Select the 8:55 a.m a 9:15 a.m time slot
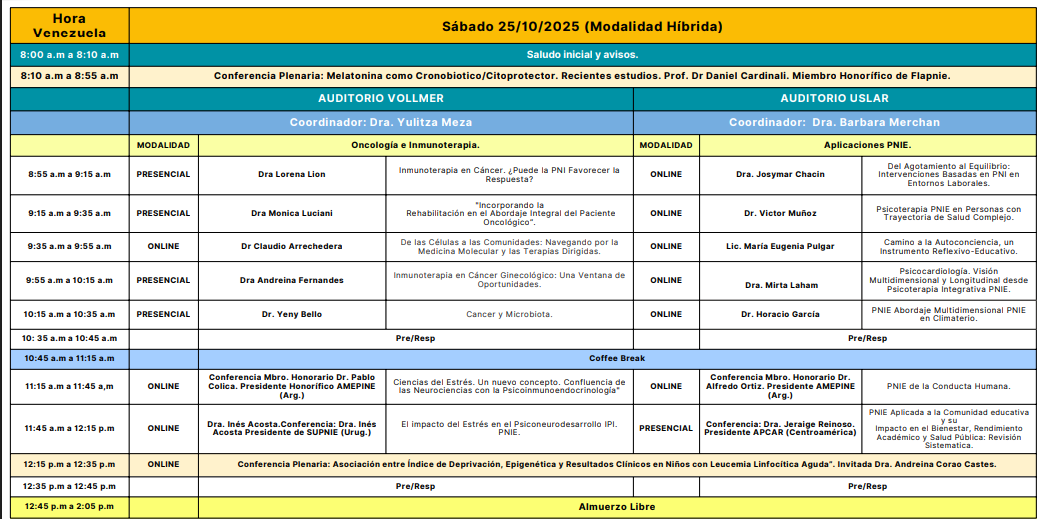This screenshot has height=519, width=1038. 69,175
